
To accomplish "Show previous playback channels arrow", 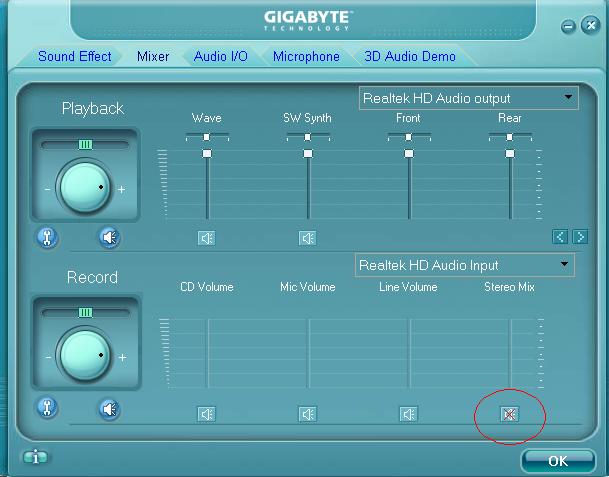I will point(560,237).
